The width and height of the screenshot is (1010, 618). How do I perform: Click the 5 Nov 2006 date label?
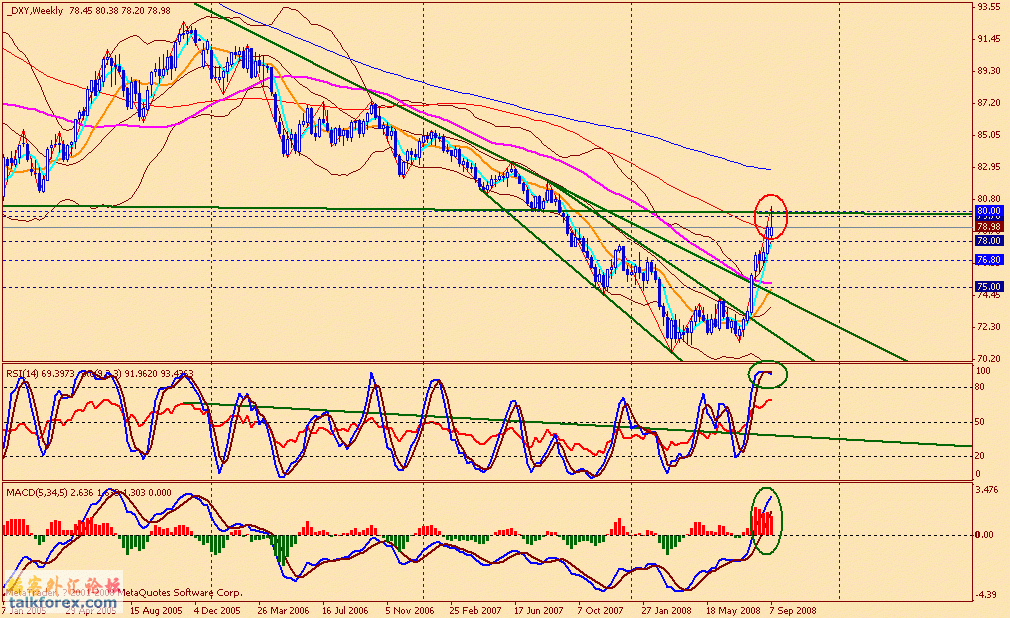pyautogui.click(x=410, y=610)
